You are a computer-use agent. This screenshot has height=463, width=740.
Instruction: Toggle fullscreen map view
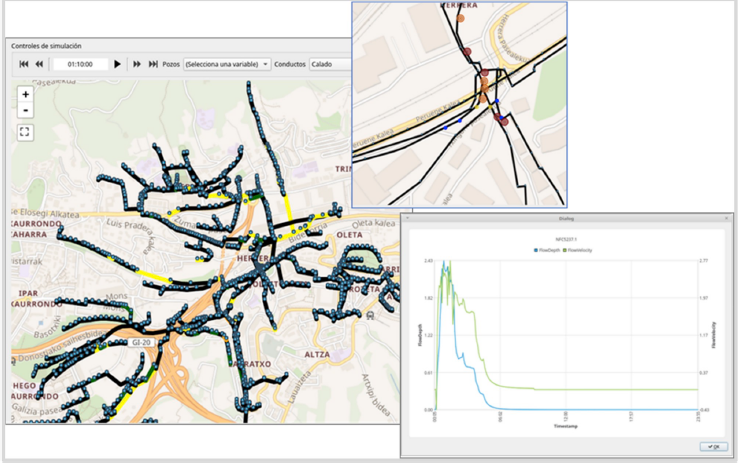pos(26,130)
